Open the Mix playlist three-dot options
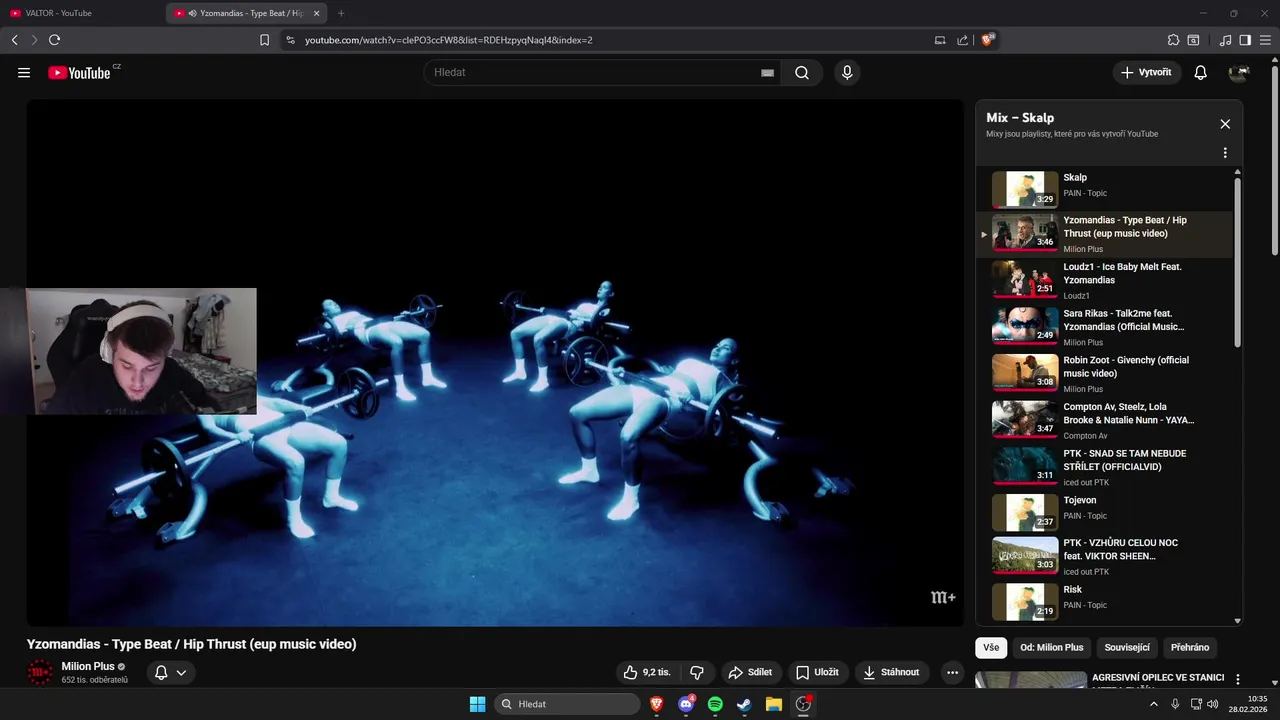 pos(1225,153)
